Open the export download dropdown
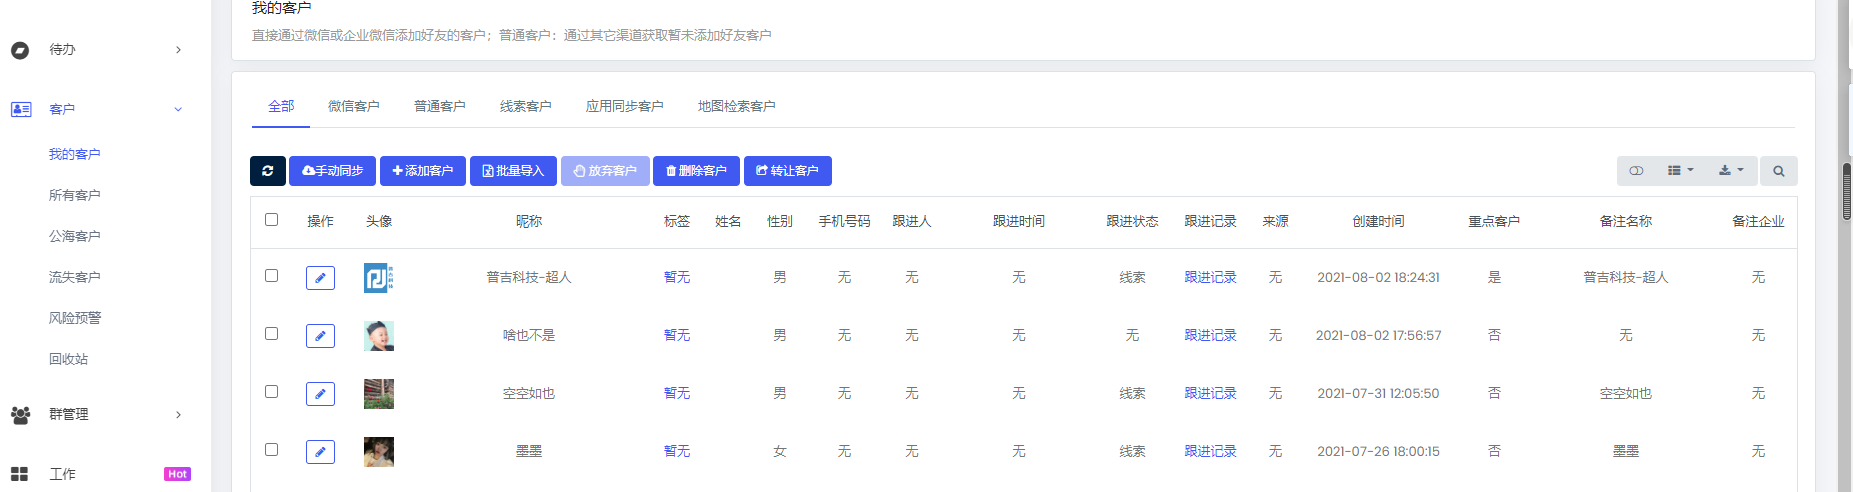The height and width of the screenshot is (492, 1853). coord(1731,171)
